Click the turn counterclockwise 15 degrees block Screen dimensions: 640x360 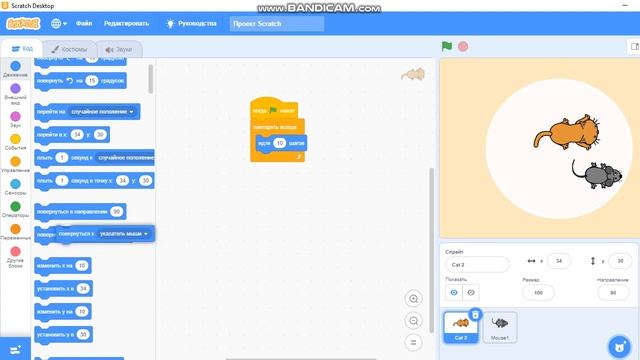tap(80, 81)
